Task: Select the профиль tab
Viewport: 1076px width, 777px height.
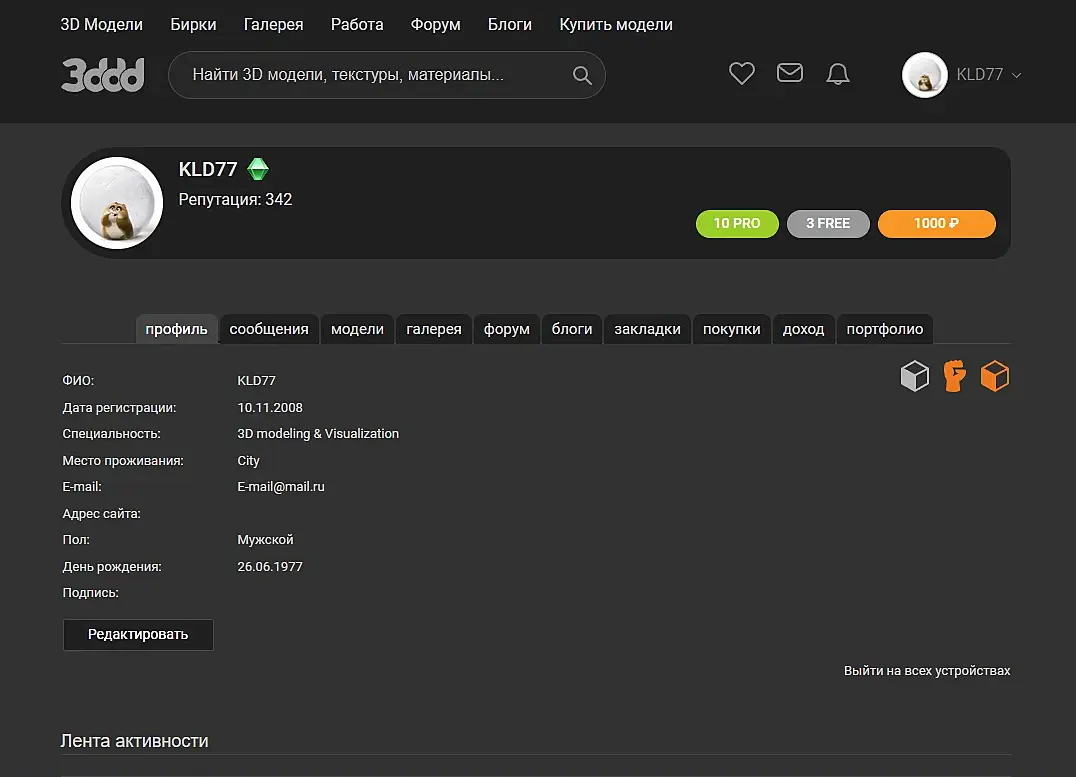Action: (176, 329)
